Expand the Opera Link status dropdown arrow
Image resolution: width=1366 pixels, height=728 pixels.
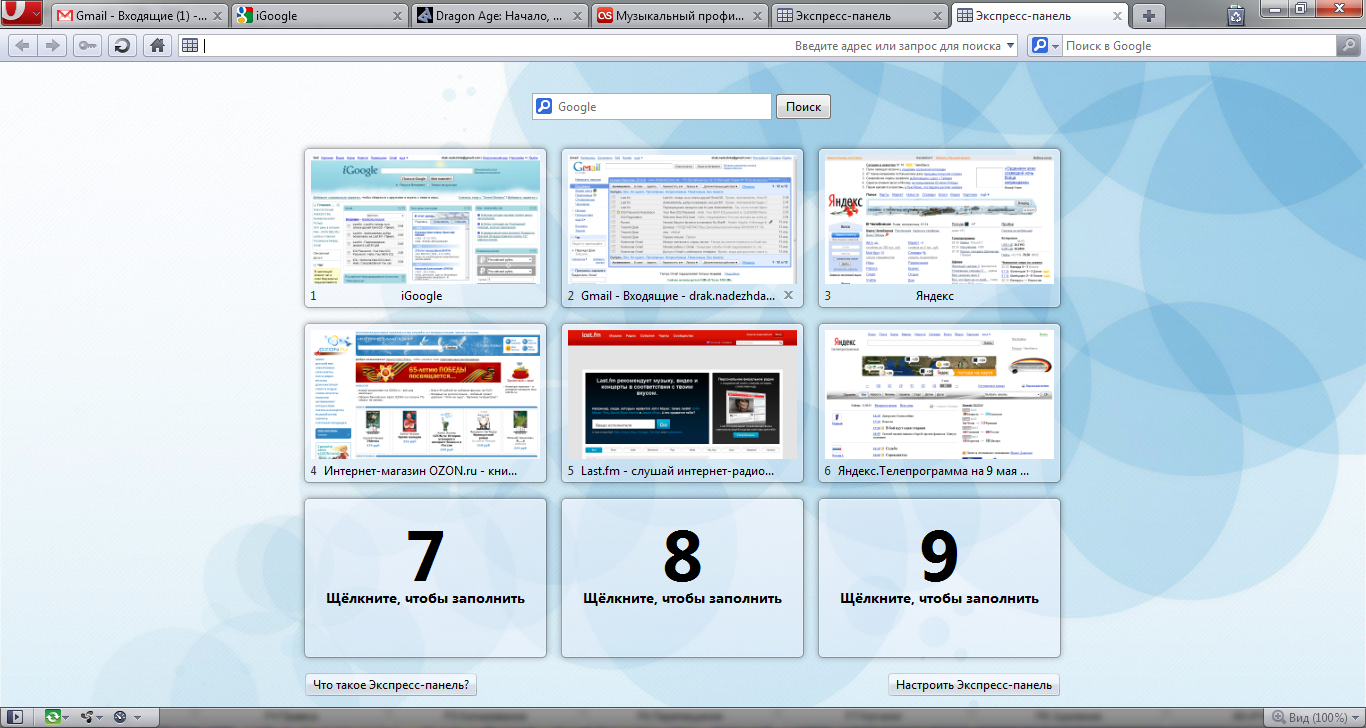pos(66,717)
